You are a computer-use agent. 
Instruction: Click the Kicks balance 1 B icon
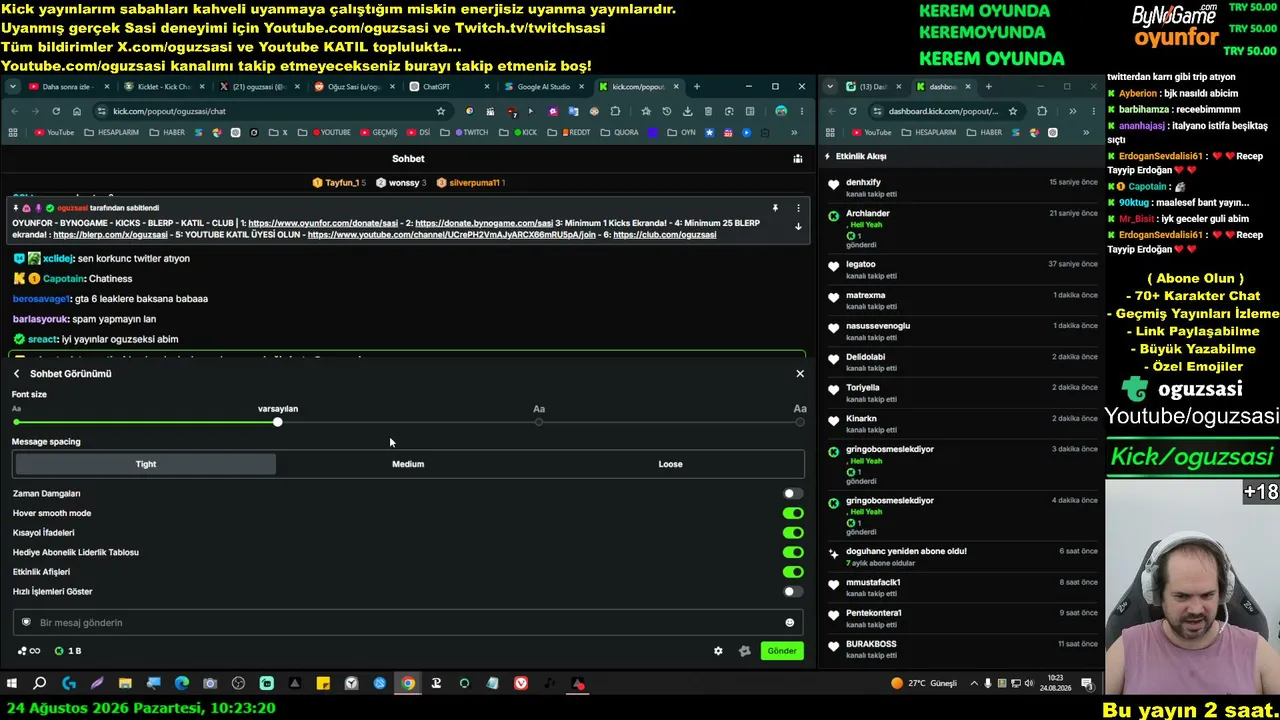click(68, 651)
